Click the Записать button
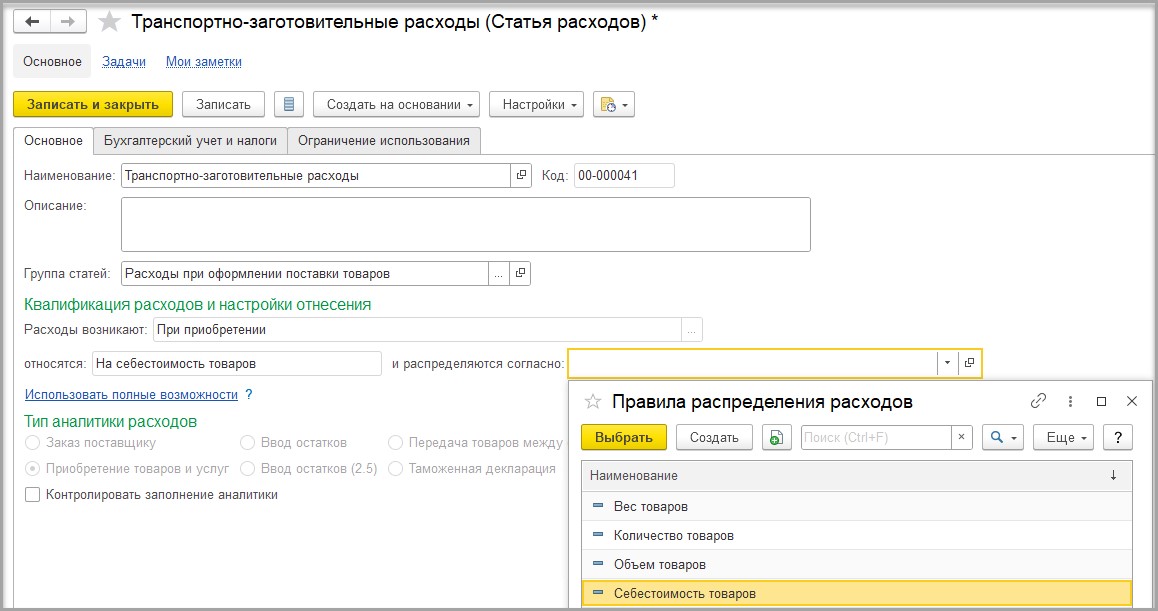Image resolution: width=1158 pixels, height=611 pixels. click(x=223, y=104)
